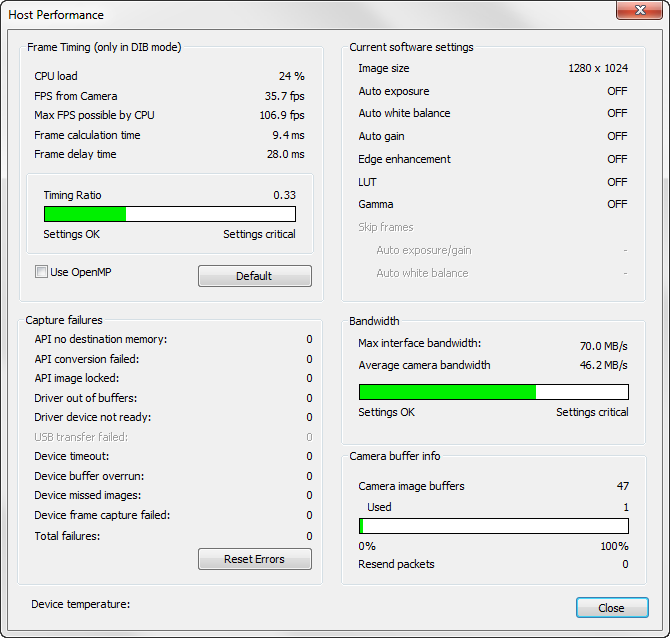Click the Image size value 1280 x 1024

(x=598, y=68)
